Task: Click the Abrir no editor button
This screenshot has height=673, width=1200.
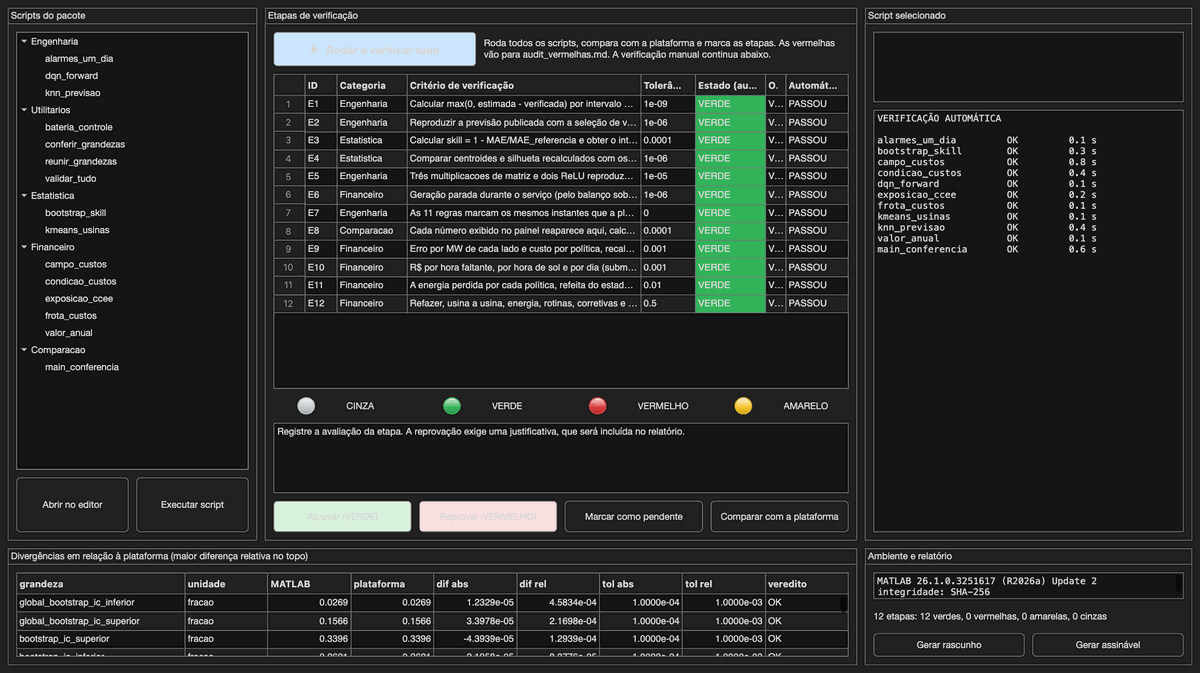Action: (x=72, y=505)
